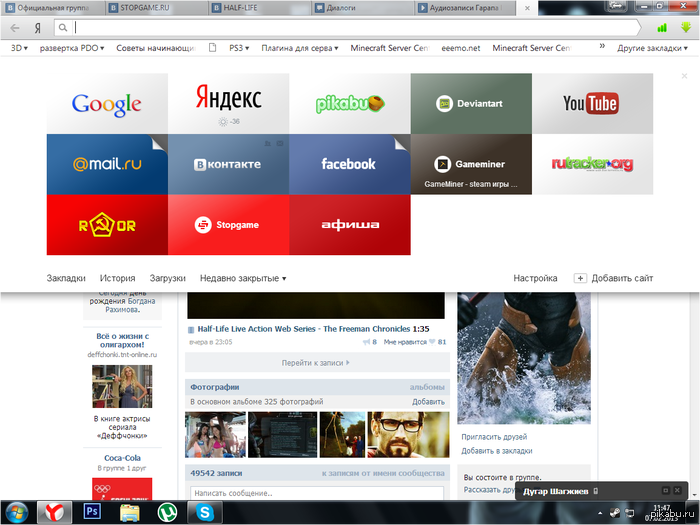
Task: Switch to Диалоги tab
Action: pos(363,8)
